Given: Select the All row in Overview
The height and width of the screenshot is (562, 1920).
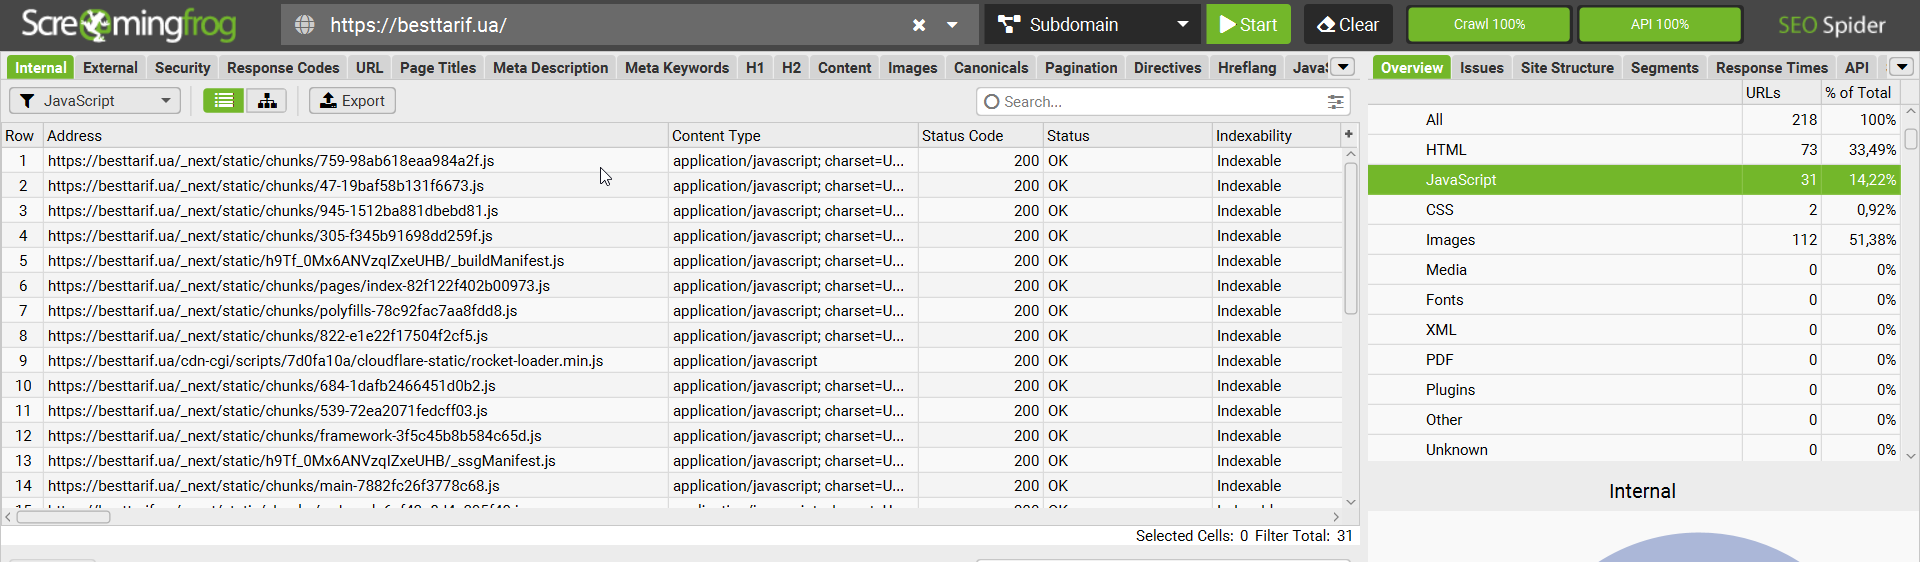Looking at the screenshot, I should pyautogui.click(x=1634, y=120).
